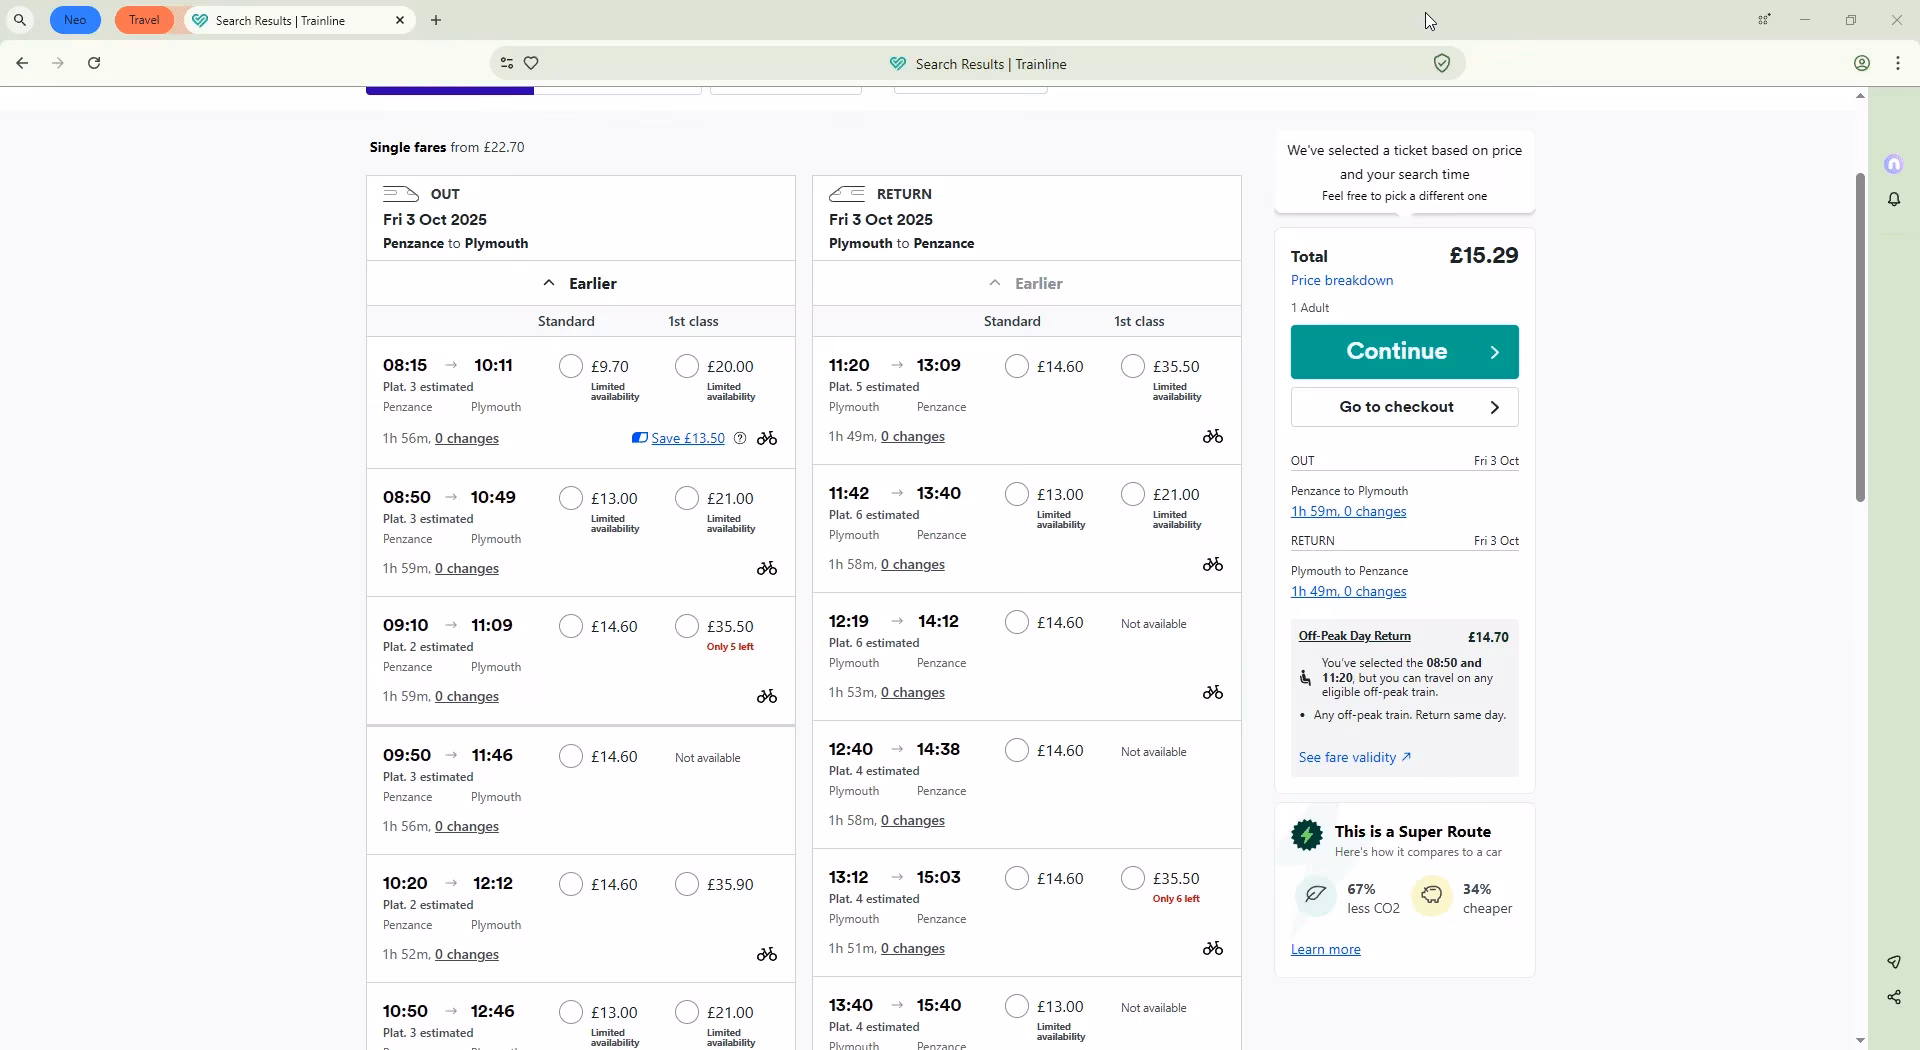Open the Price breakdown link
The height and width of the screenshot is (1050, 1920).
tap(1341, 280)
